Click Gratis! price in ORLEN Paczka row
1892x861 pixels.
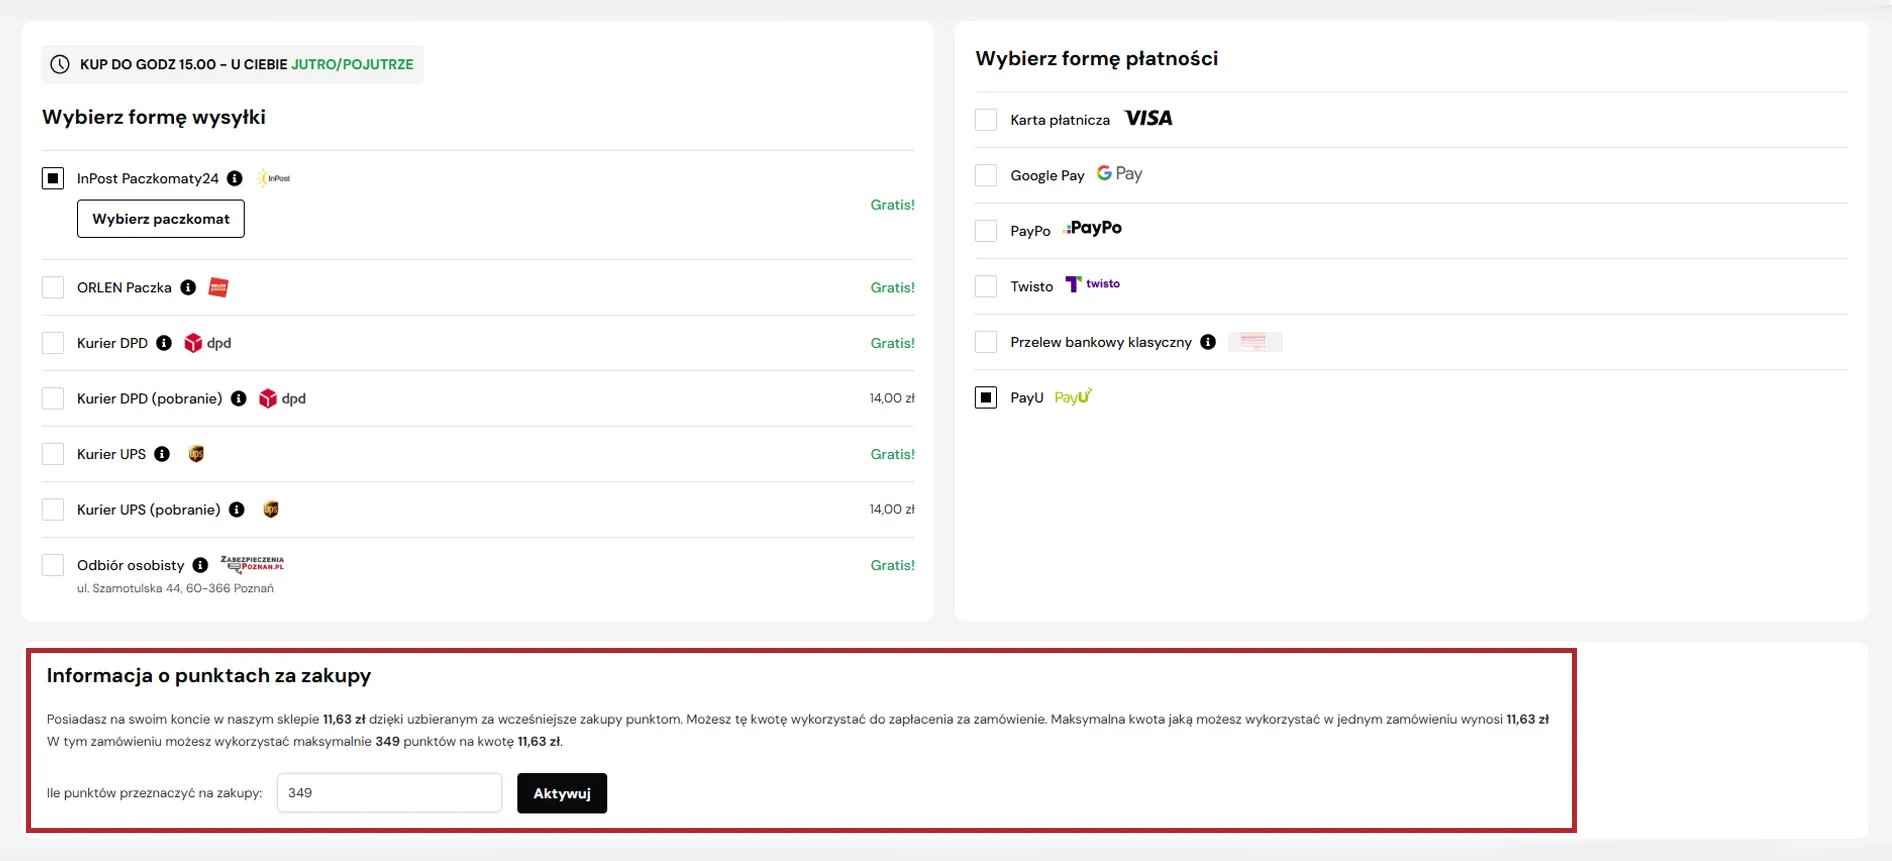tap(892, 287)
